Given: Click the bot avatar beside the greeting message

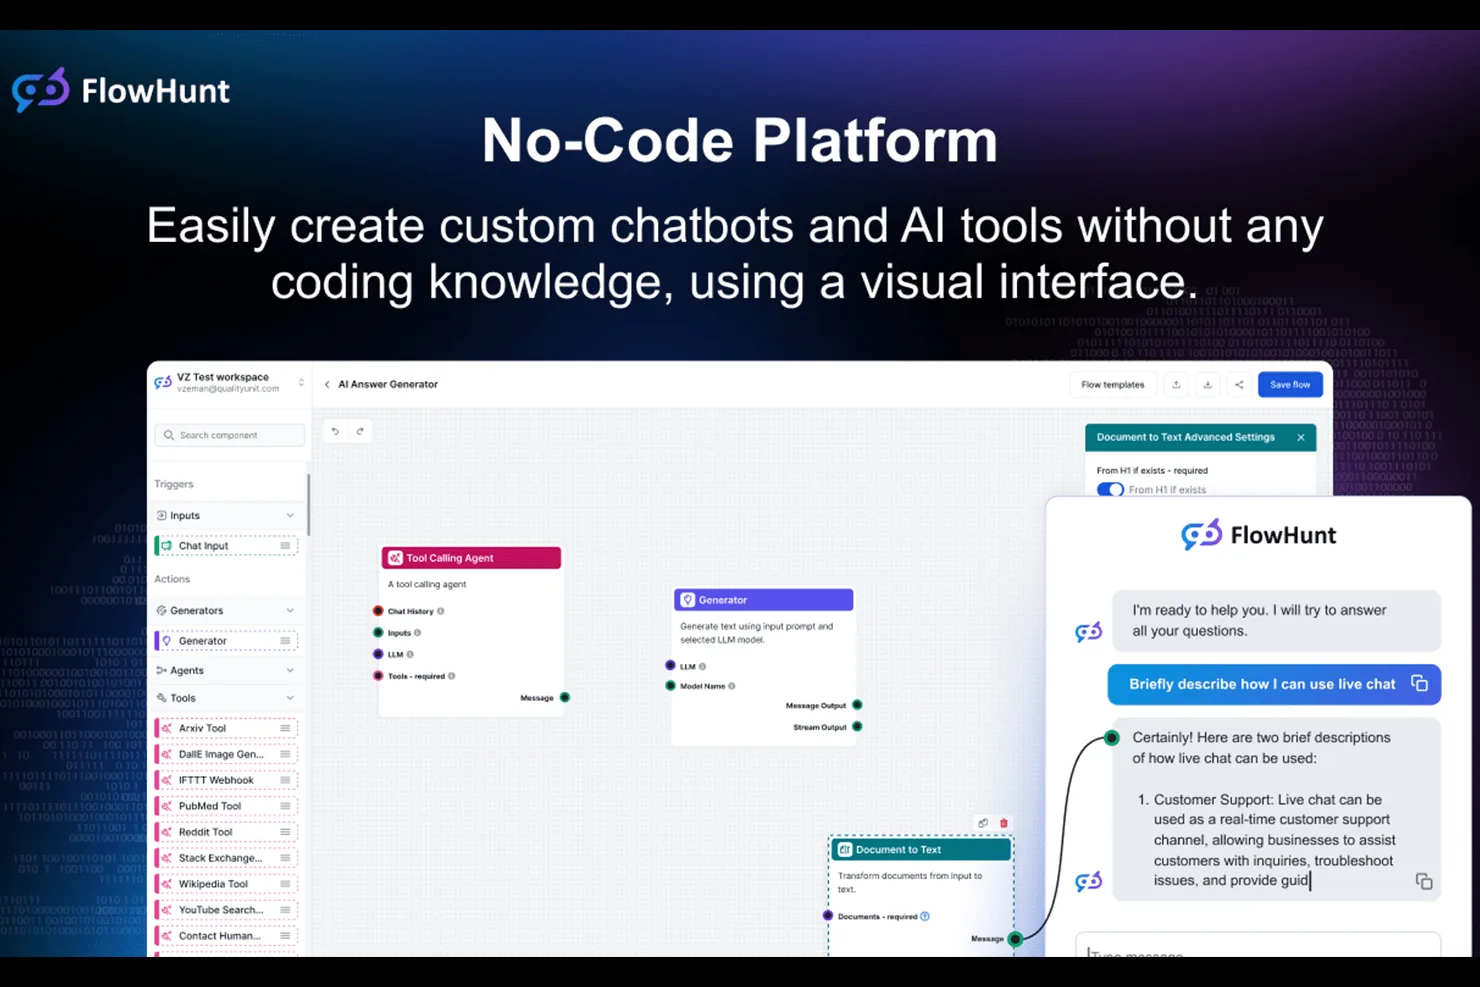Looking at the screenshot, I should tap(1089, 631).
